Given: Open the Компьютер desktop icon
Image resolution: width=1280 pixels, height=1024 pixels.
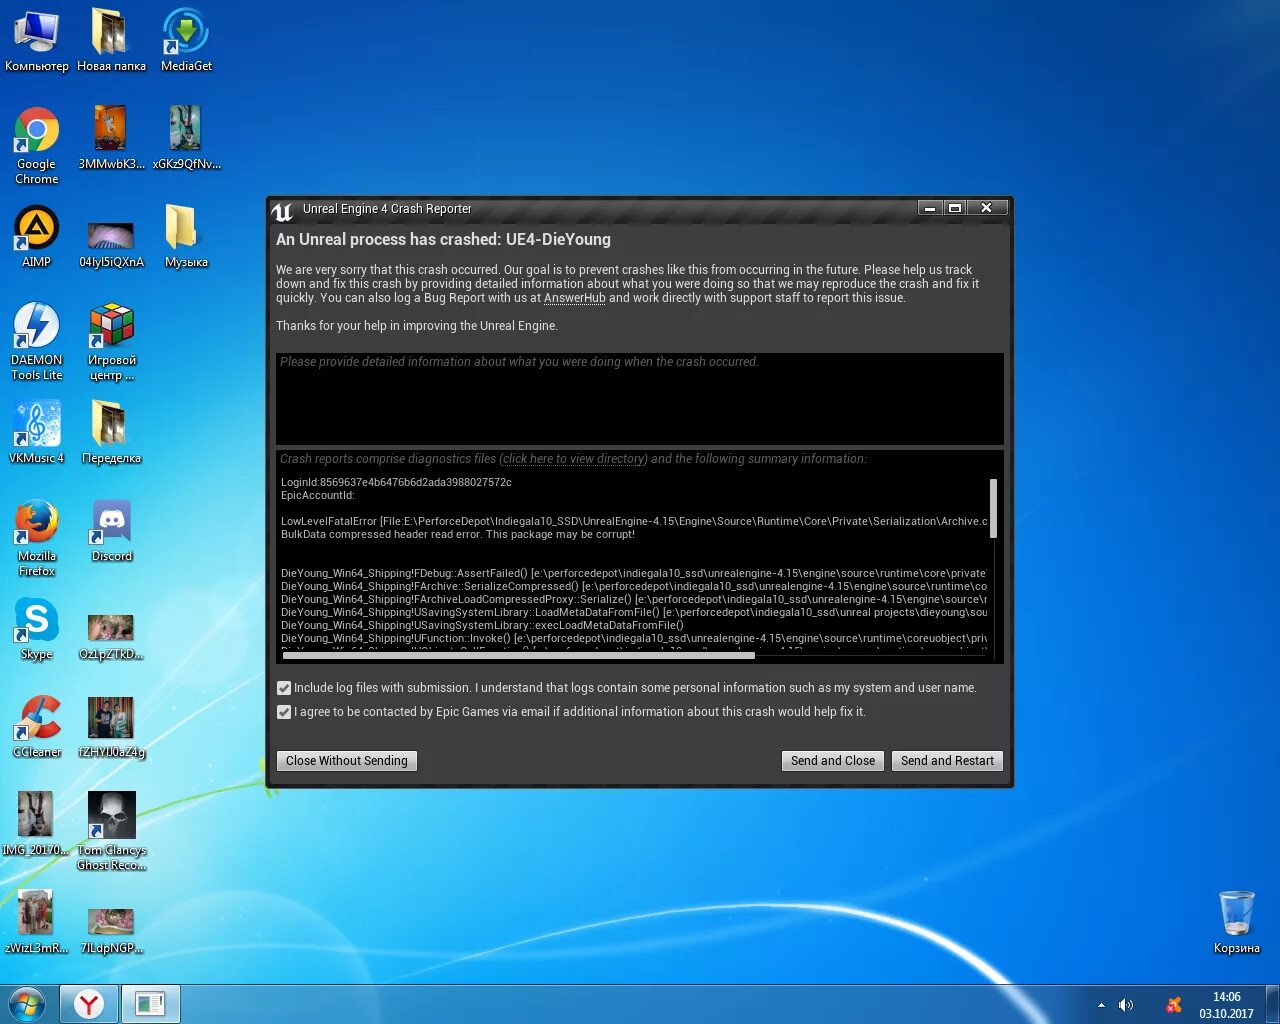Looking at the screenshot, I should point(37,40).
